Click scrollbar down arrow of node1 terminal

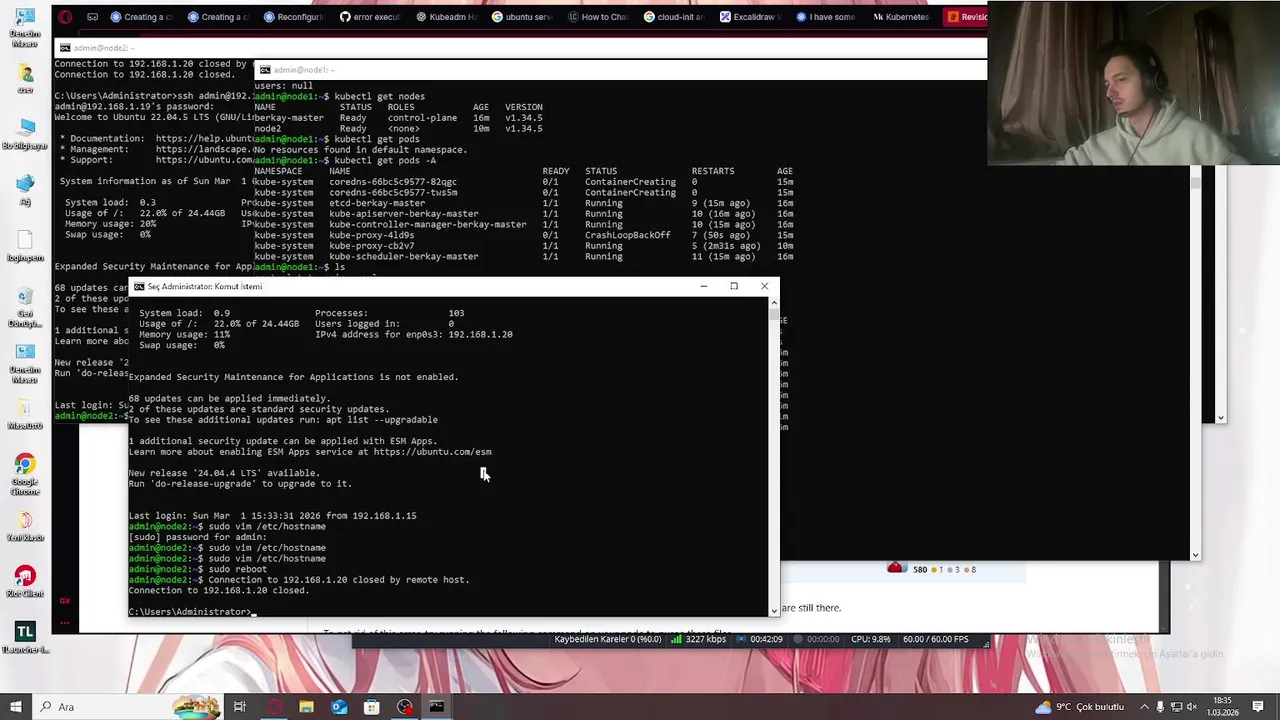pos(1195,554)
